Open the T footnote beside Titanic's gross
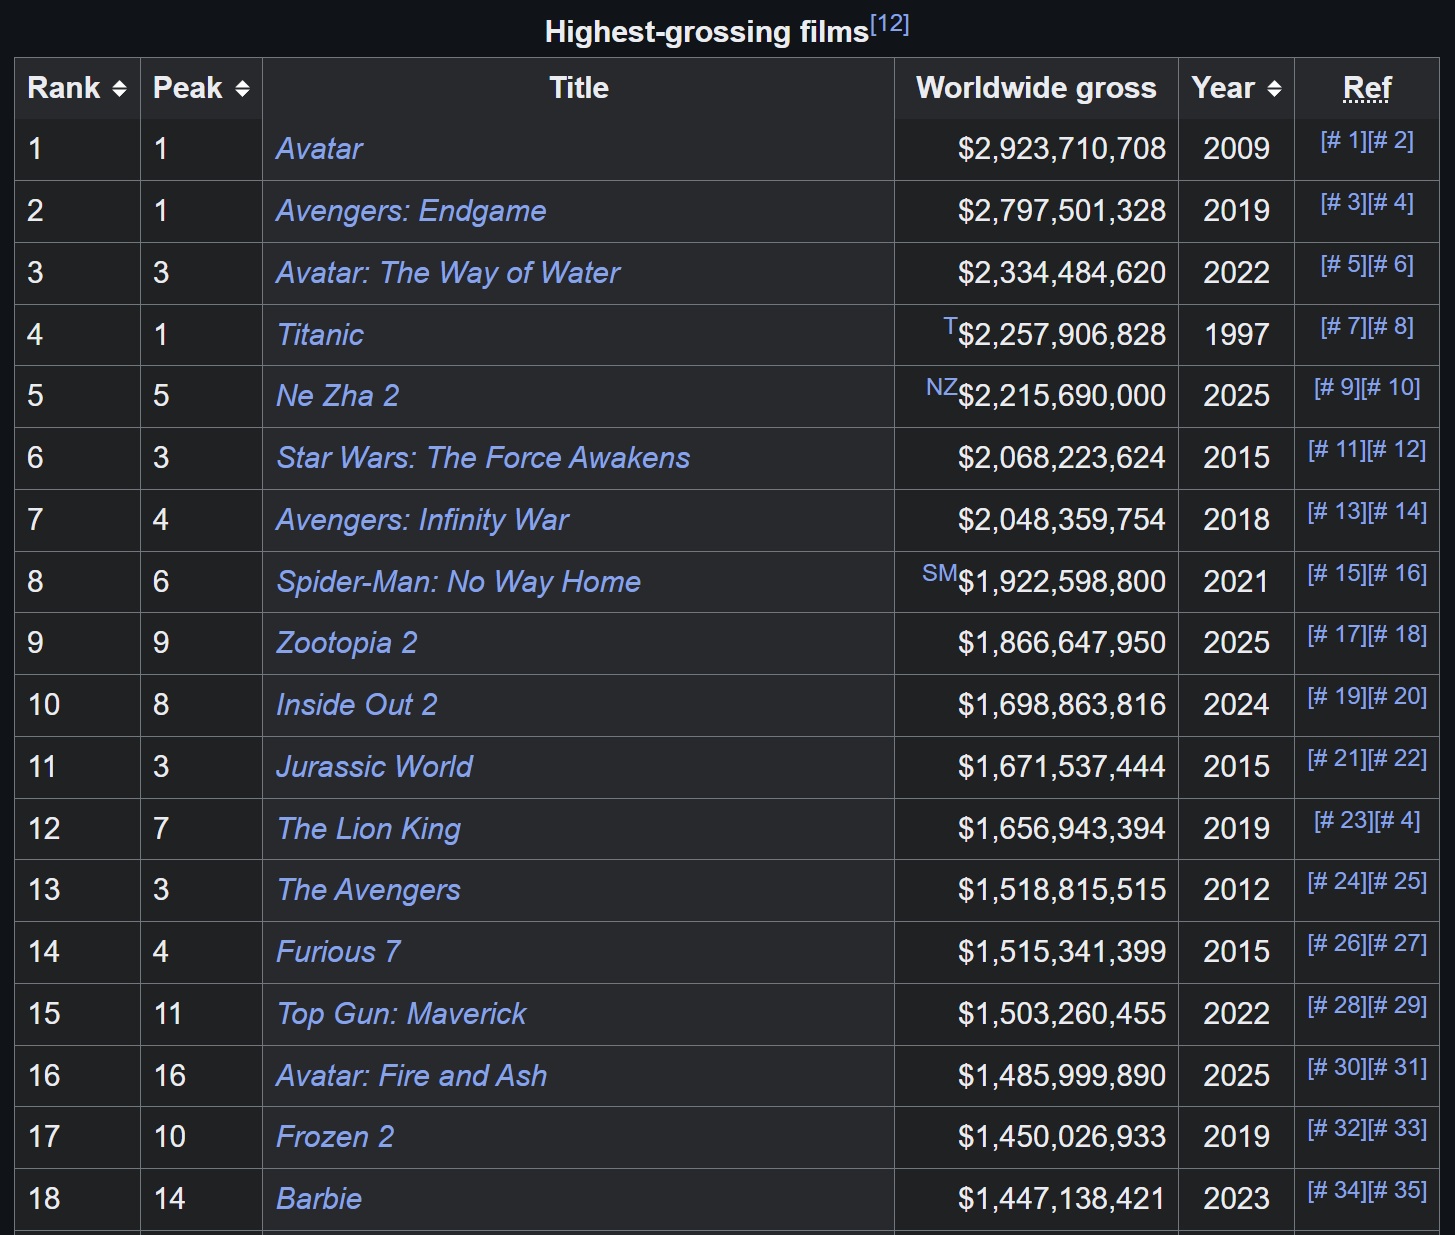Viewport: 1455px width, 1235px height. (x=950, y=326)
